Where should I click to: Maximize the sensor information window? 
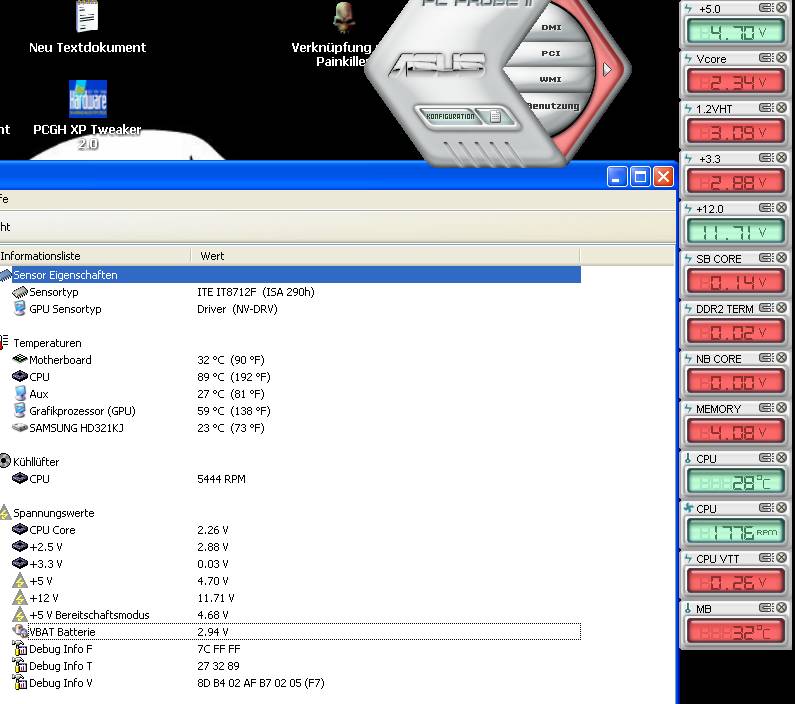640,177
